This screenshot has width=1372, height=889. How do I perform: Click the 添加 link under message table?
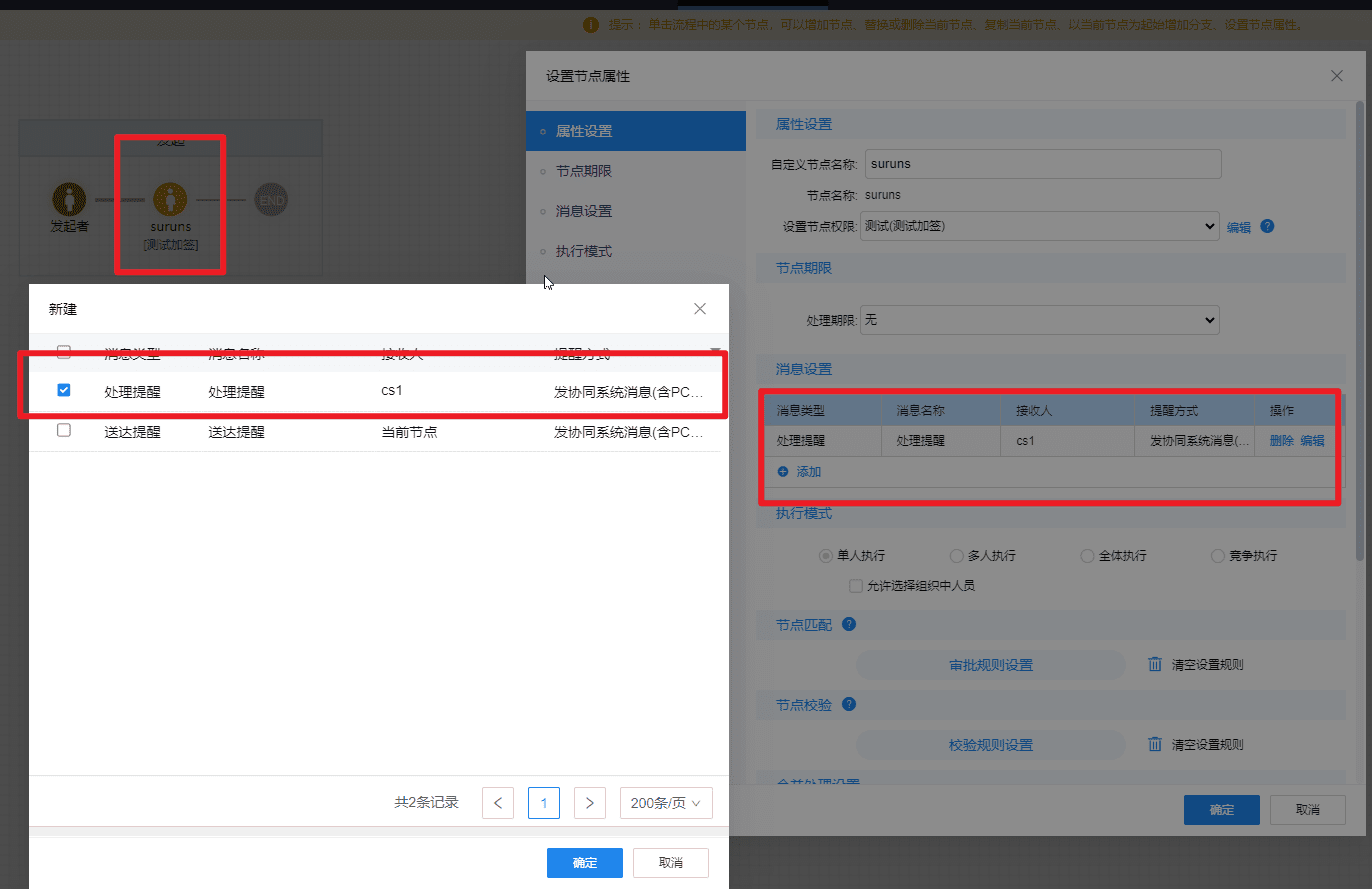809,472
